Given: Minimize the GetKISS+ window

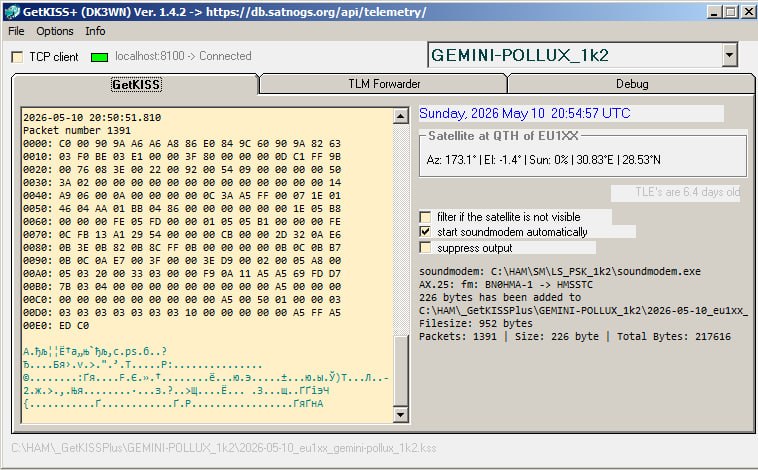Looking at the screenshot, I should 714,12.
